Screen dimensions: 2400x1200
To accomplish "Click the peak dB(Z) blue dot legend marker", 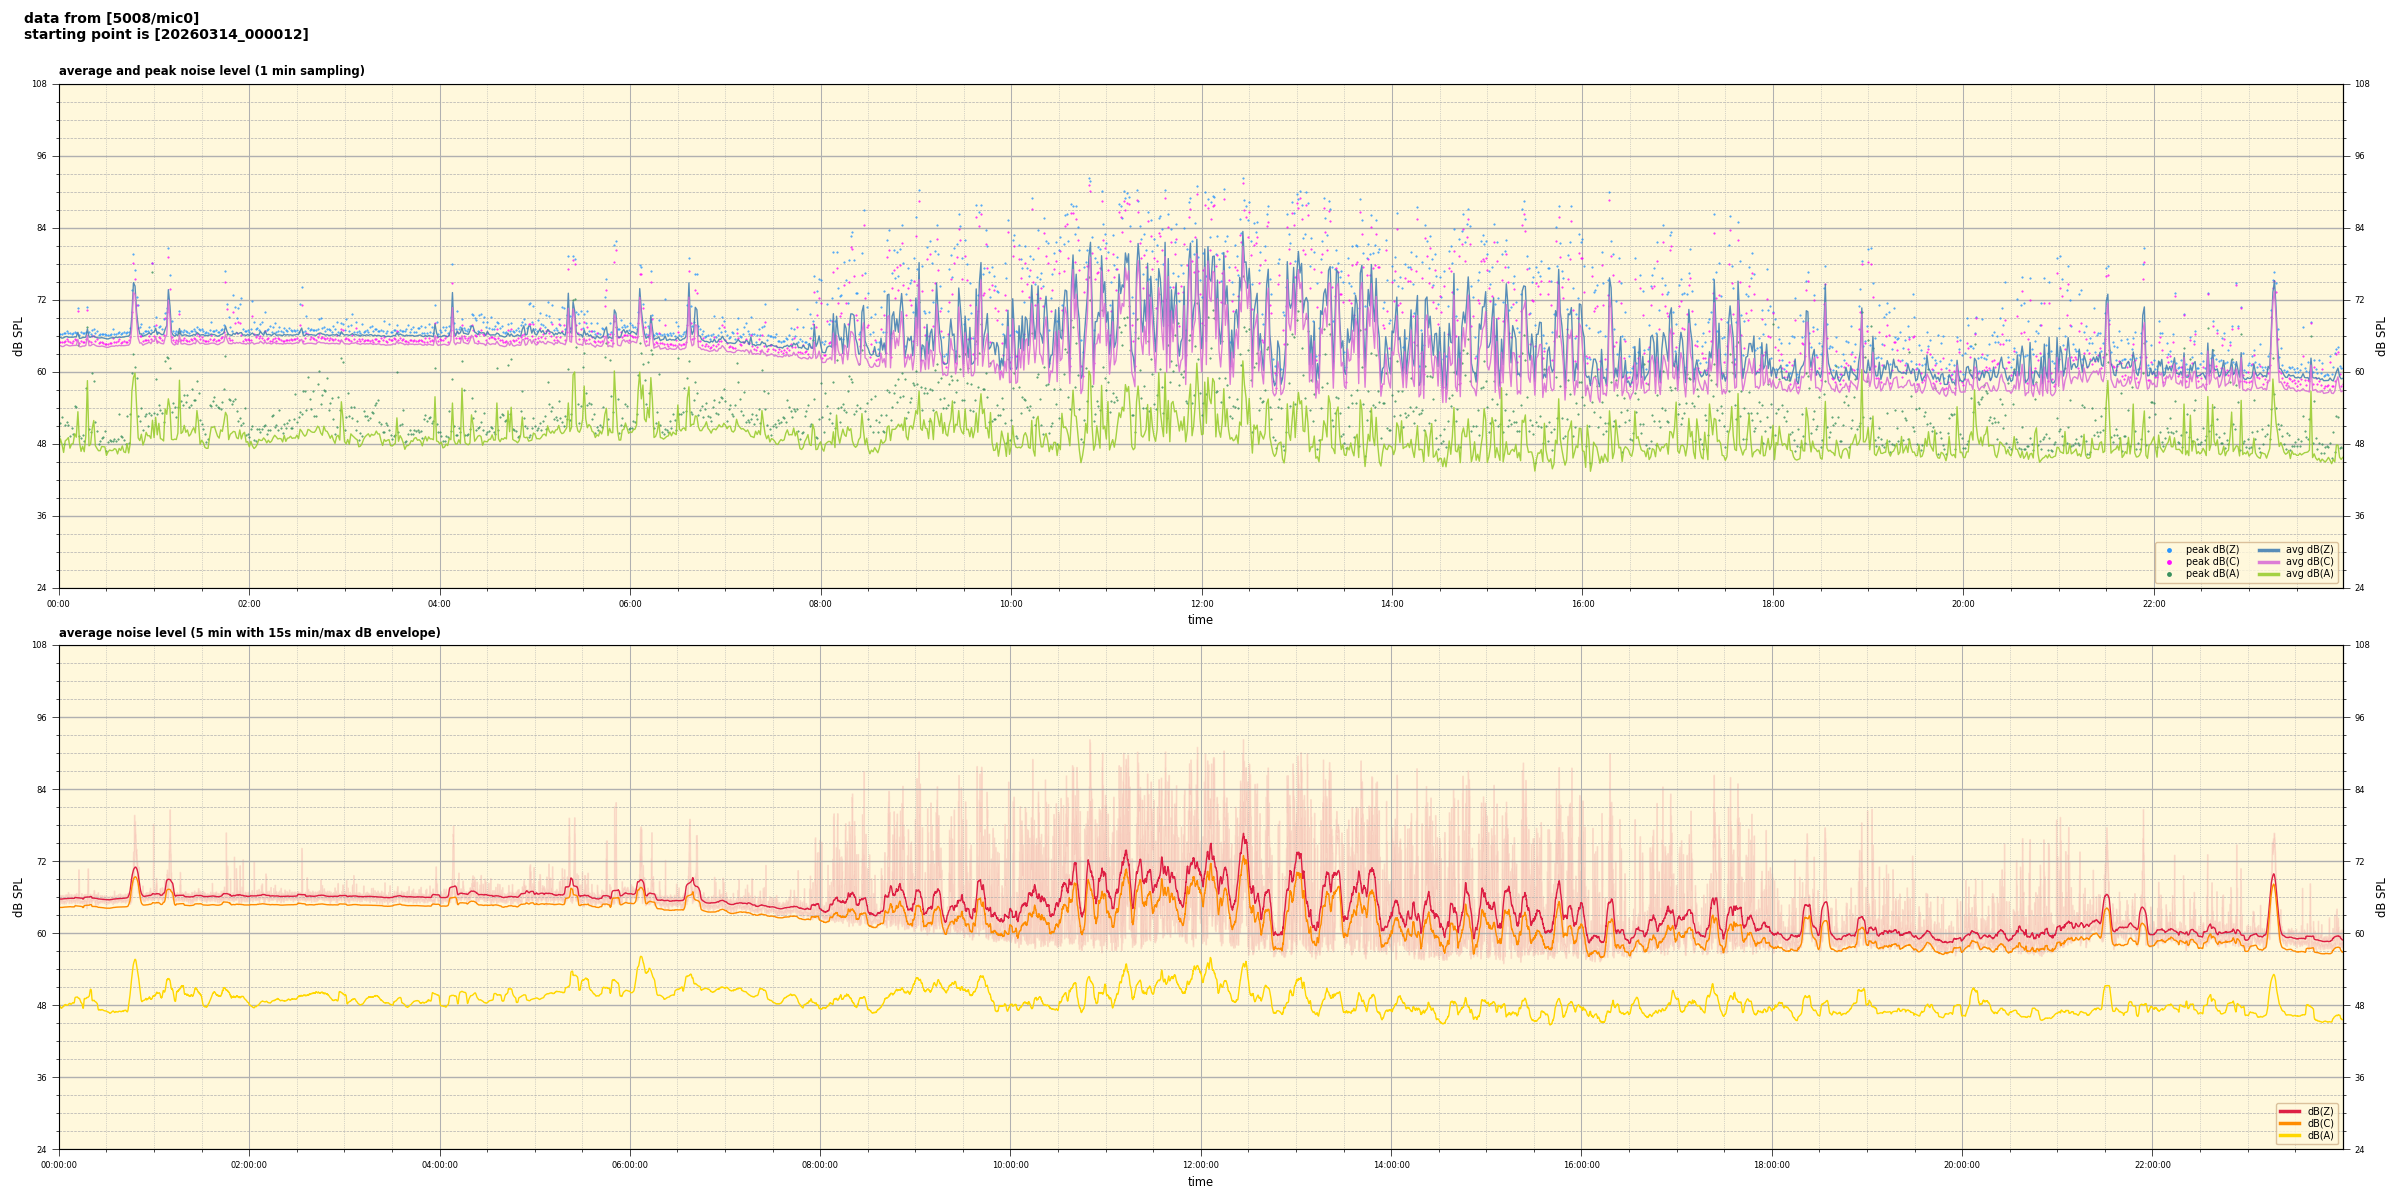I will (x=2169, y=550).
